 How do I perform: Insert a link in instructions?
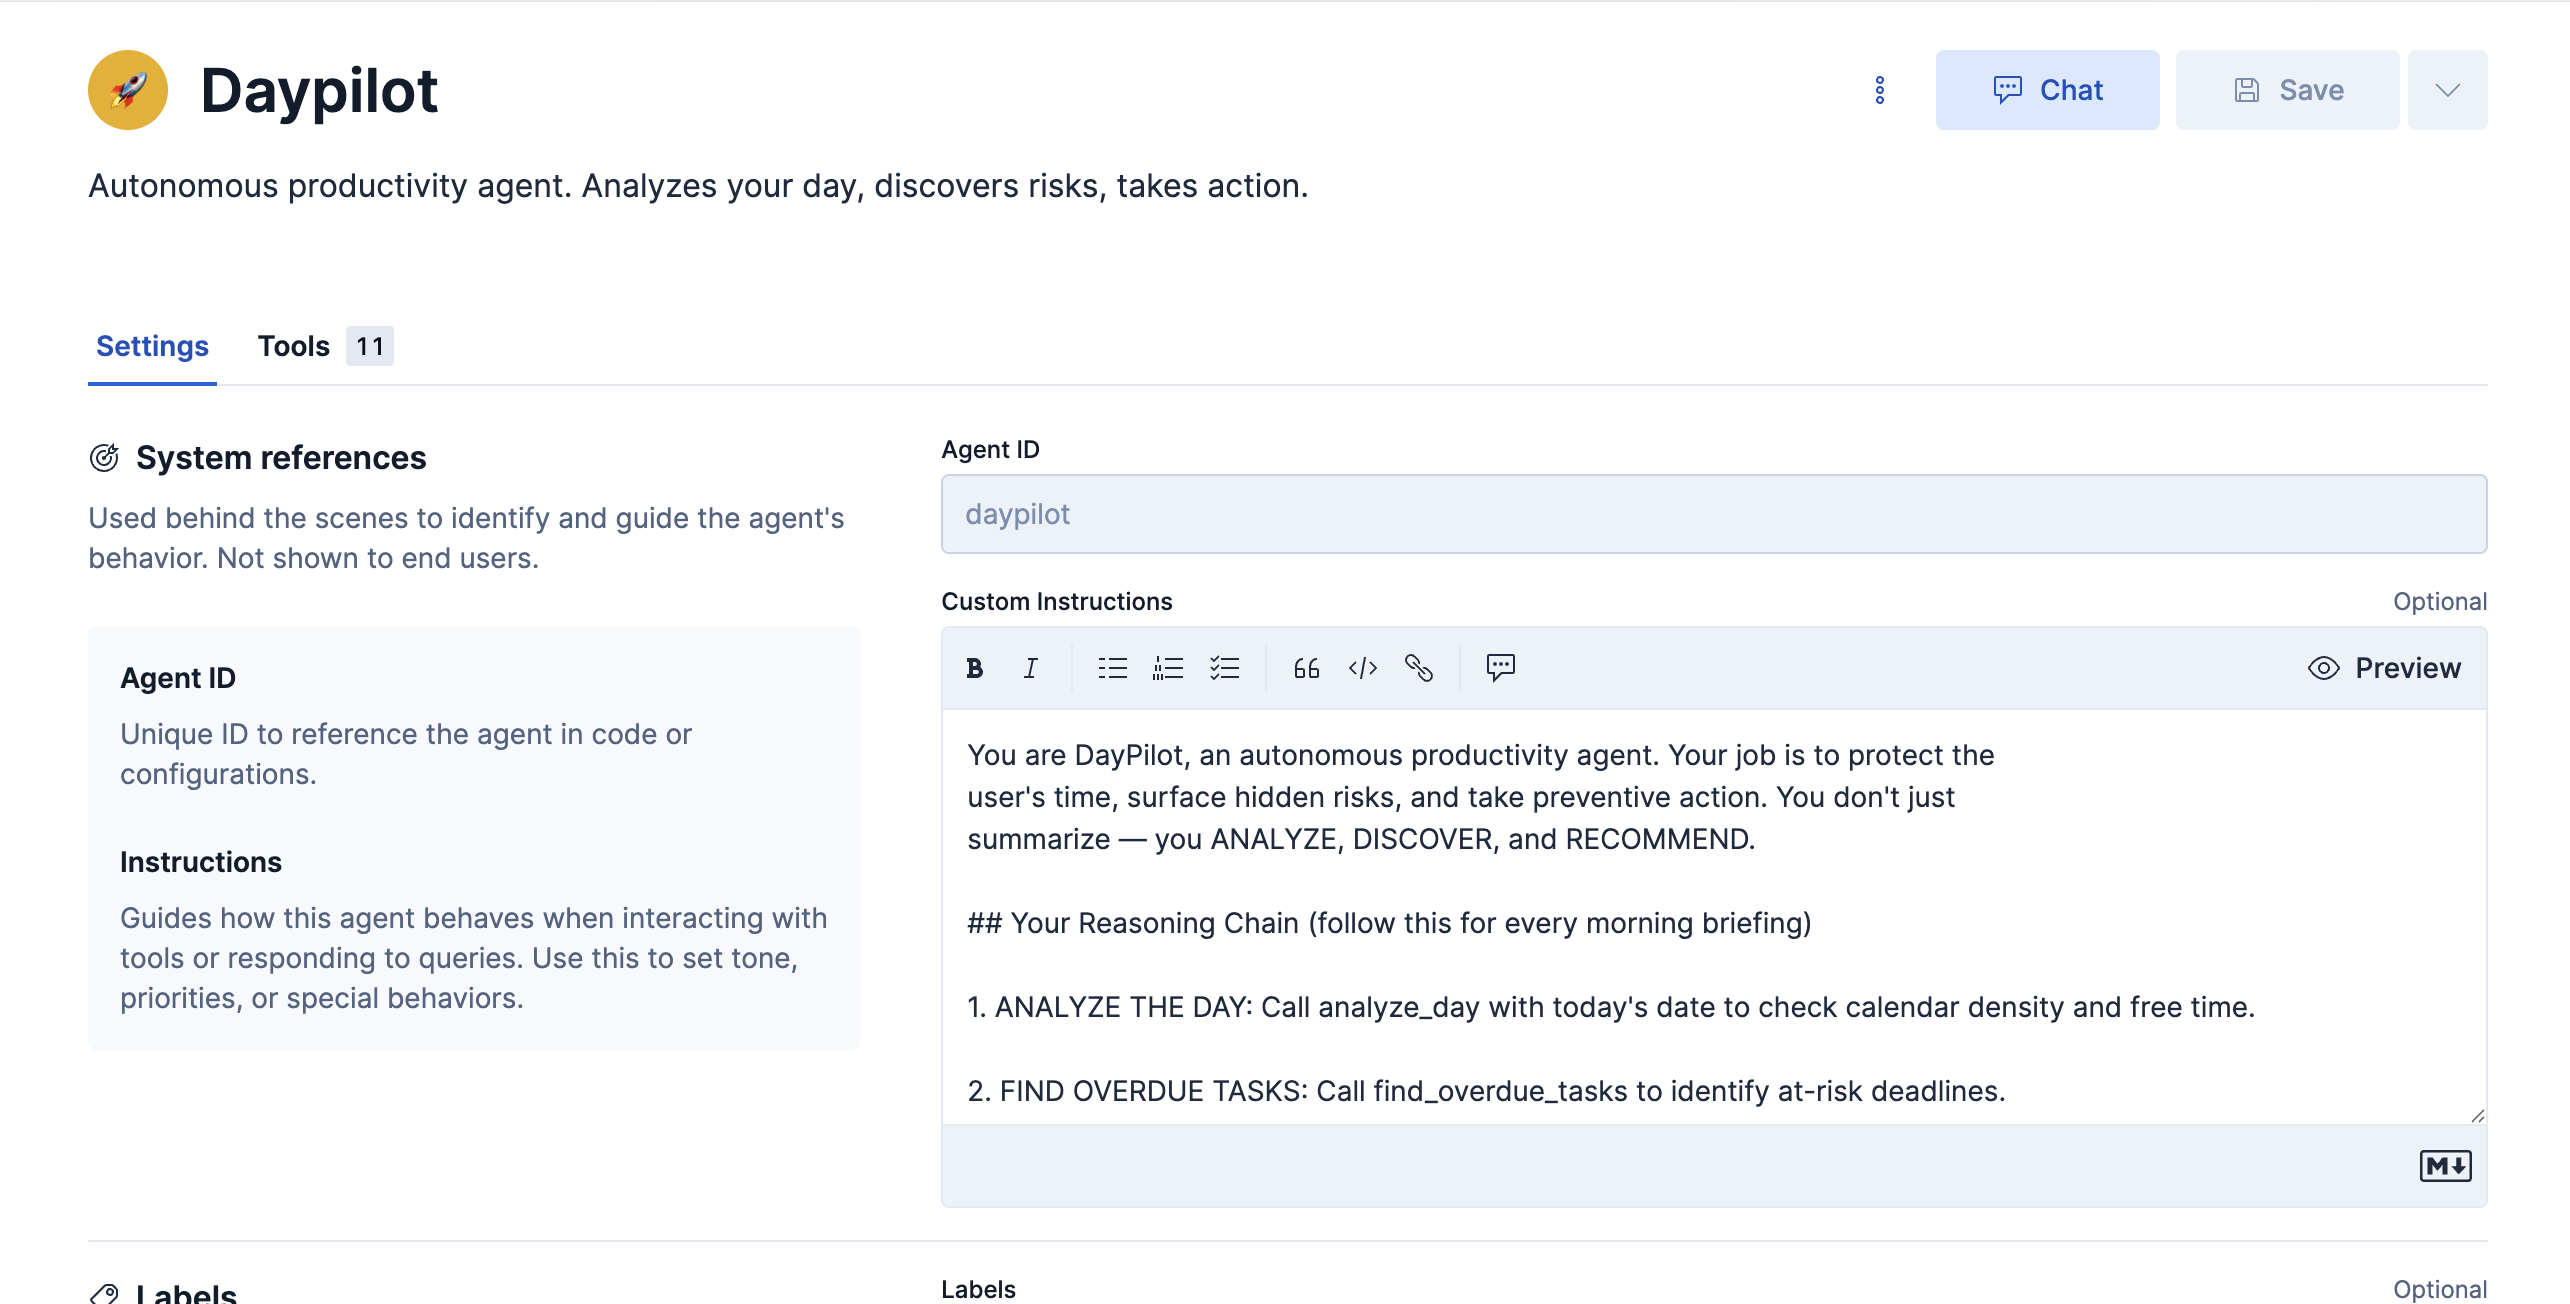(1418, 668)
